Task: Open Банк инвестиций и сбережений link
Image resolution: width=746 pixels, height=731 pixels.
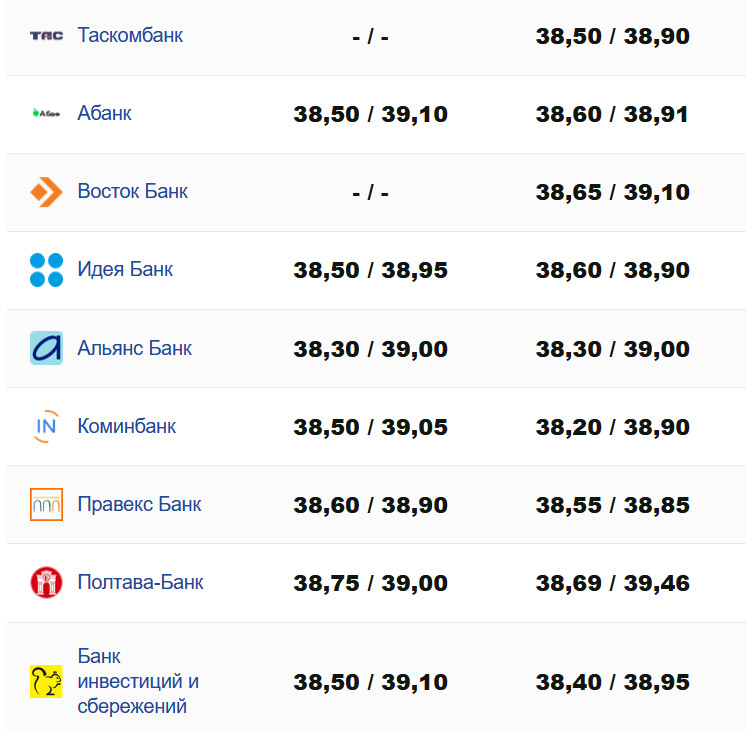Action: 137,682
